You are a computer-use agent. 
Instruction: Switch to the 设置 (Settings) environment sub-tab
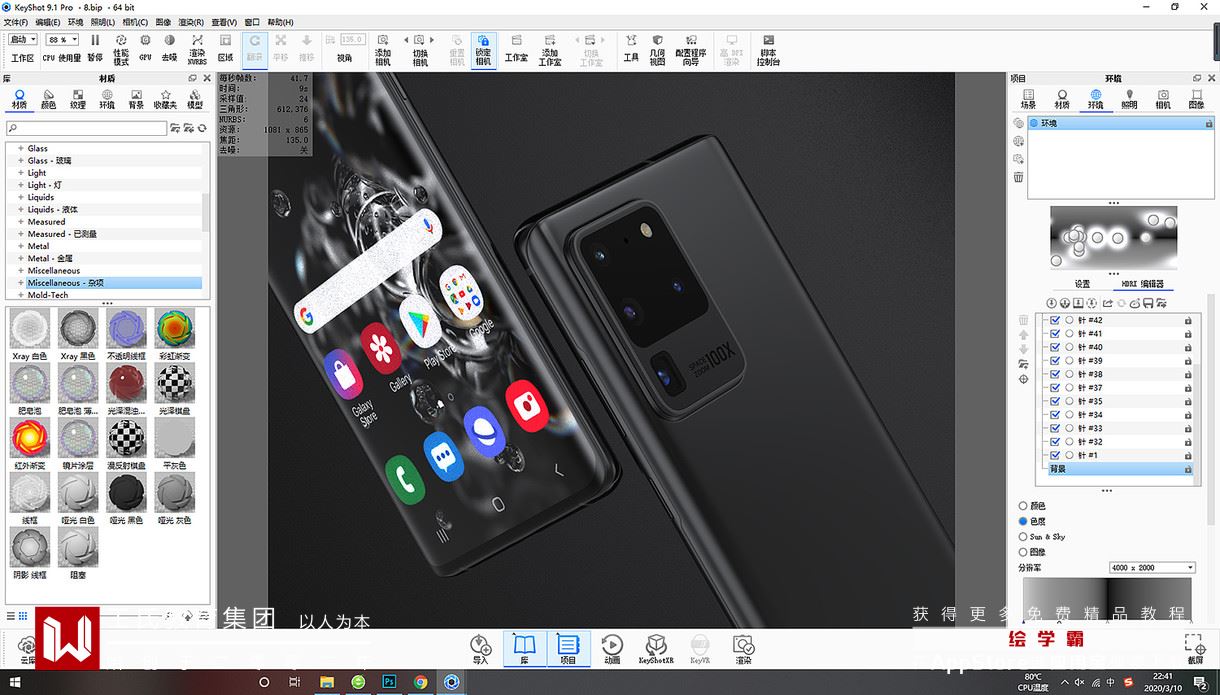(1082, 284)
